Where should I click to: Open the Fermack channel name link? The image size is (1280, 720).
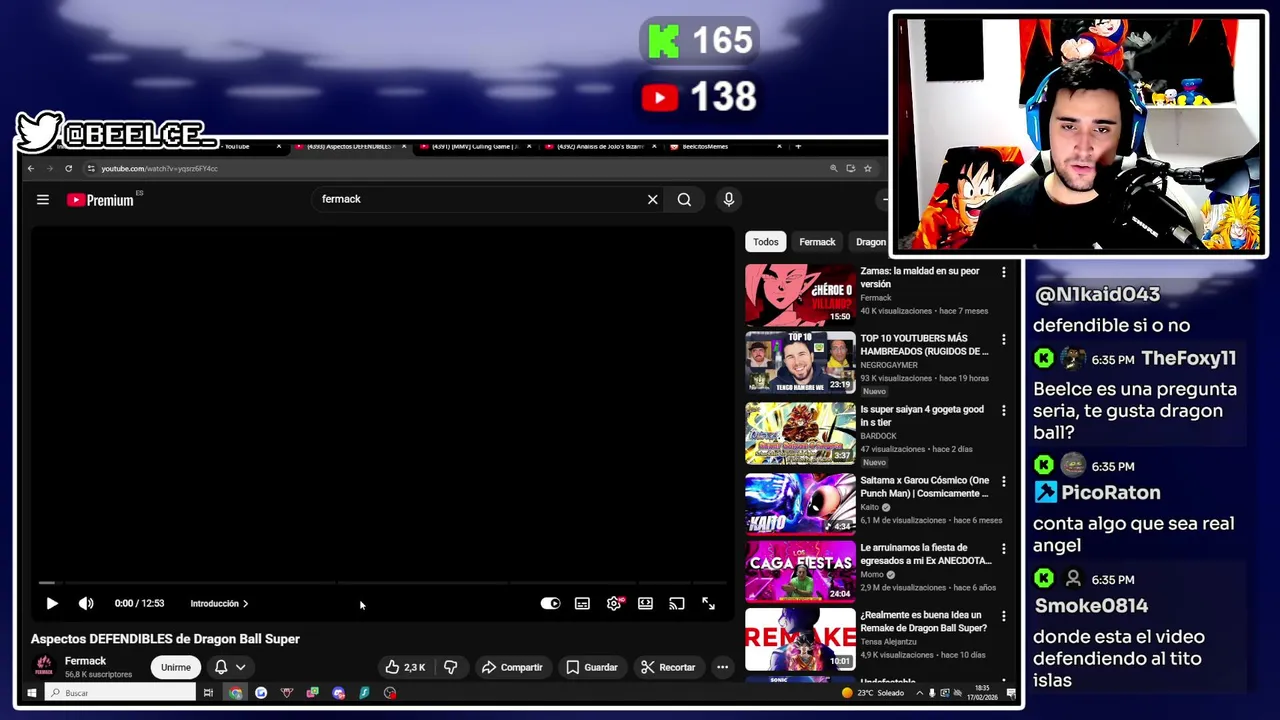pos(85,661)
